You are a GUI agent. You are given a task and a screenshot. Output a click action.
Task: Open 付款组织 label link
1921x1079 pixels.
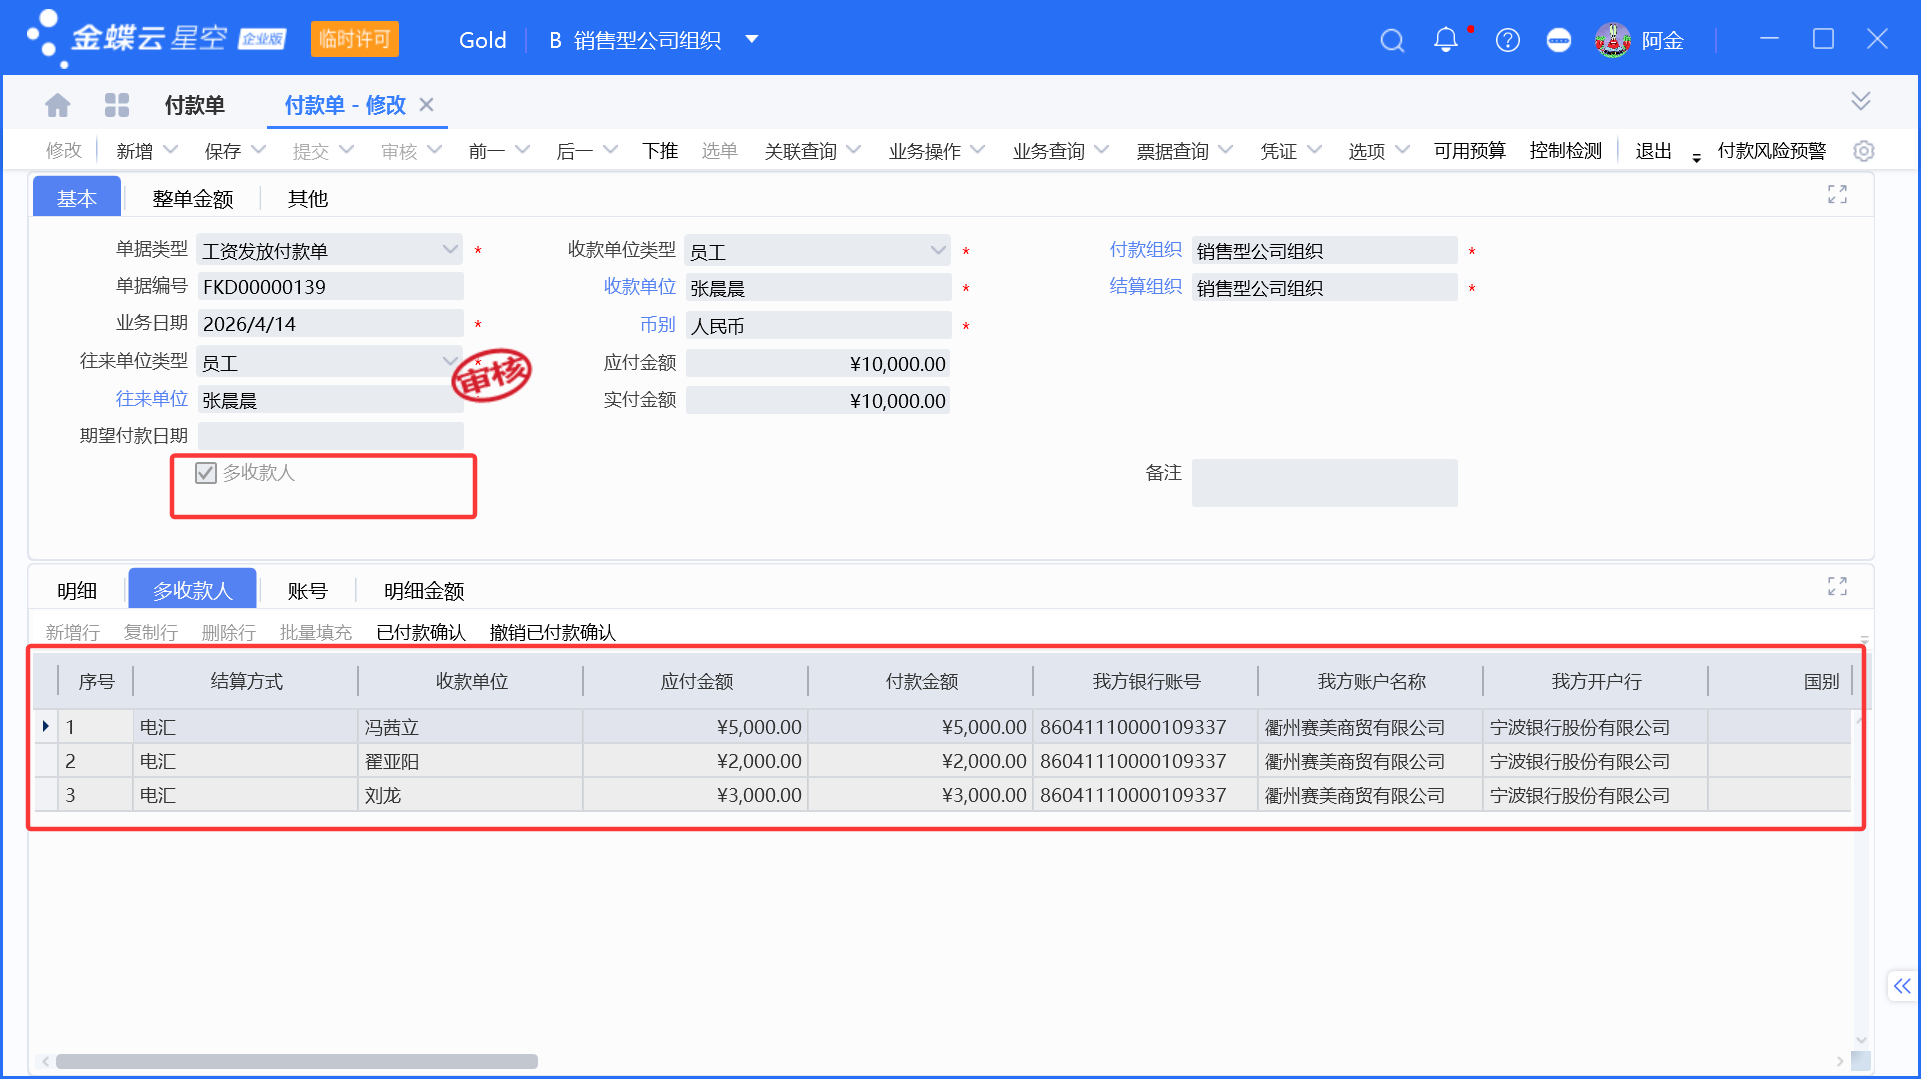[1146, 250]
